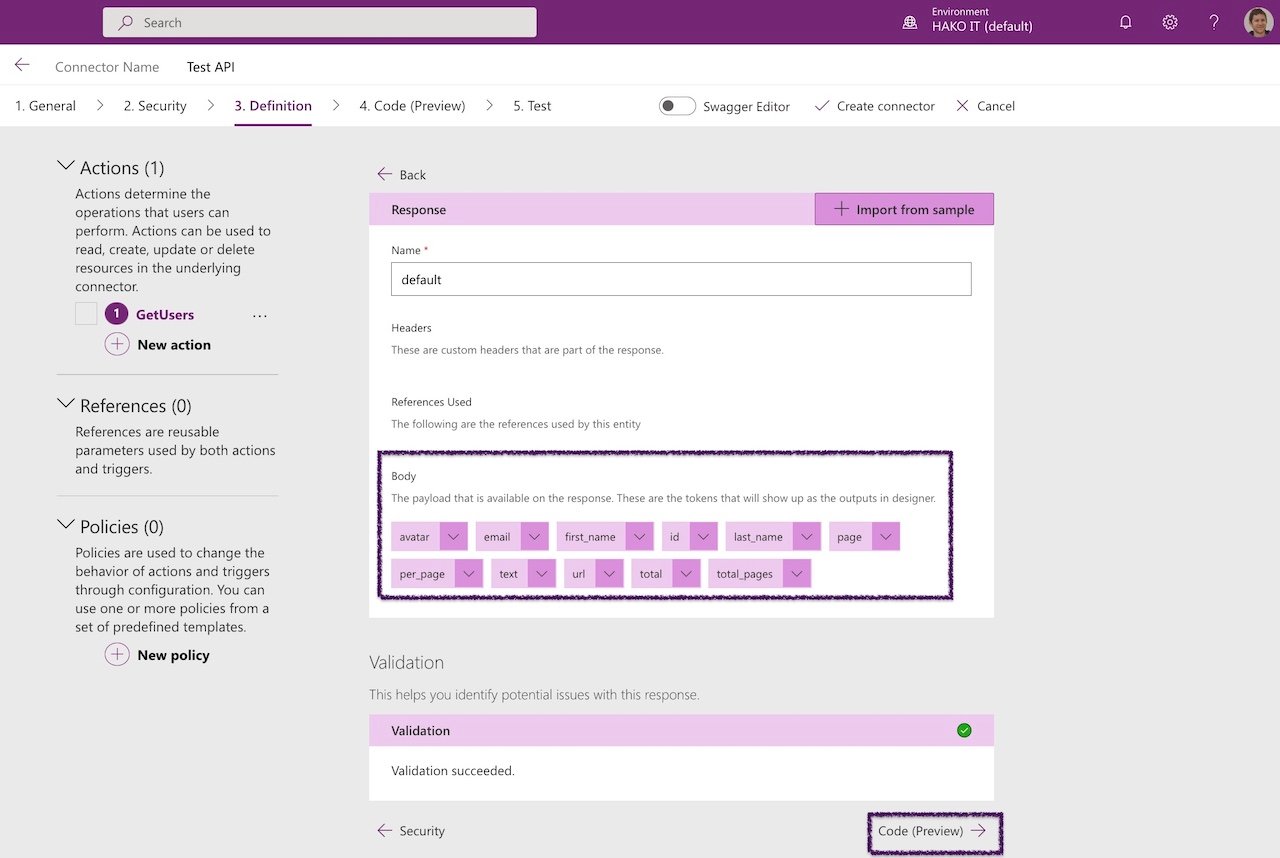
Task: Click the HAKO IT (default) environment name
Action: 982,27
